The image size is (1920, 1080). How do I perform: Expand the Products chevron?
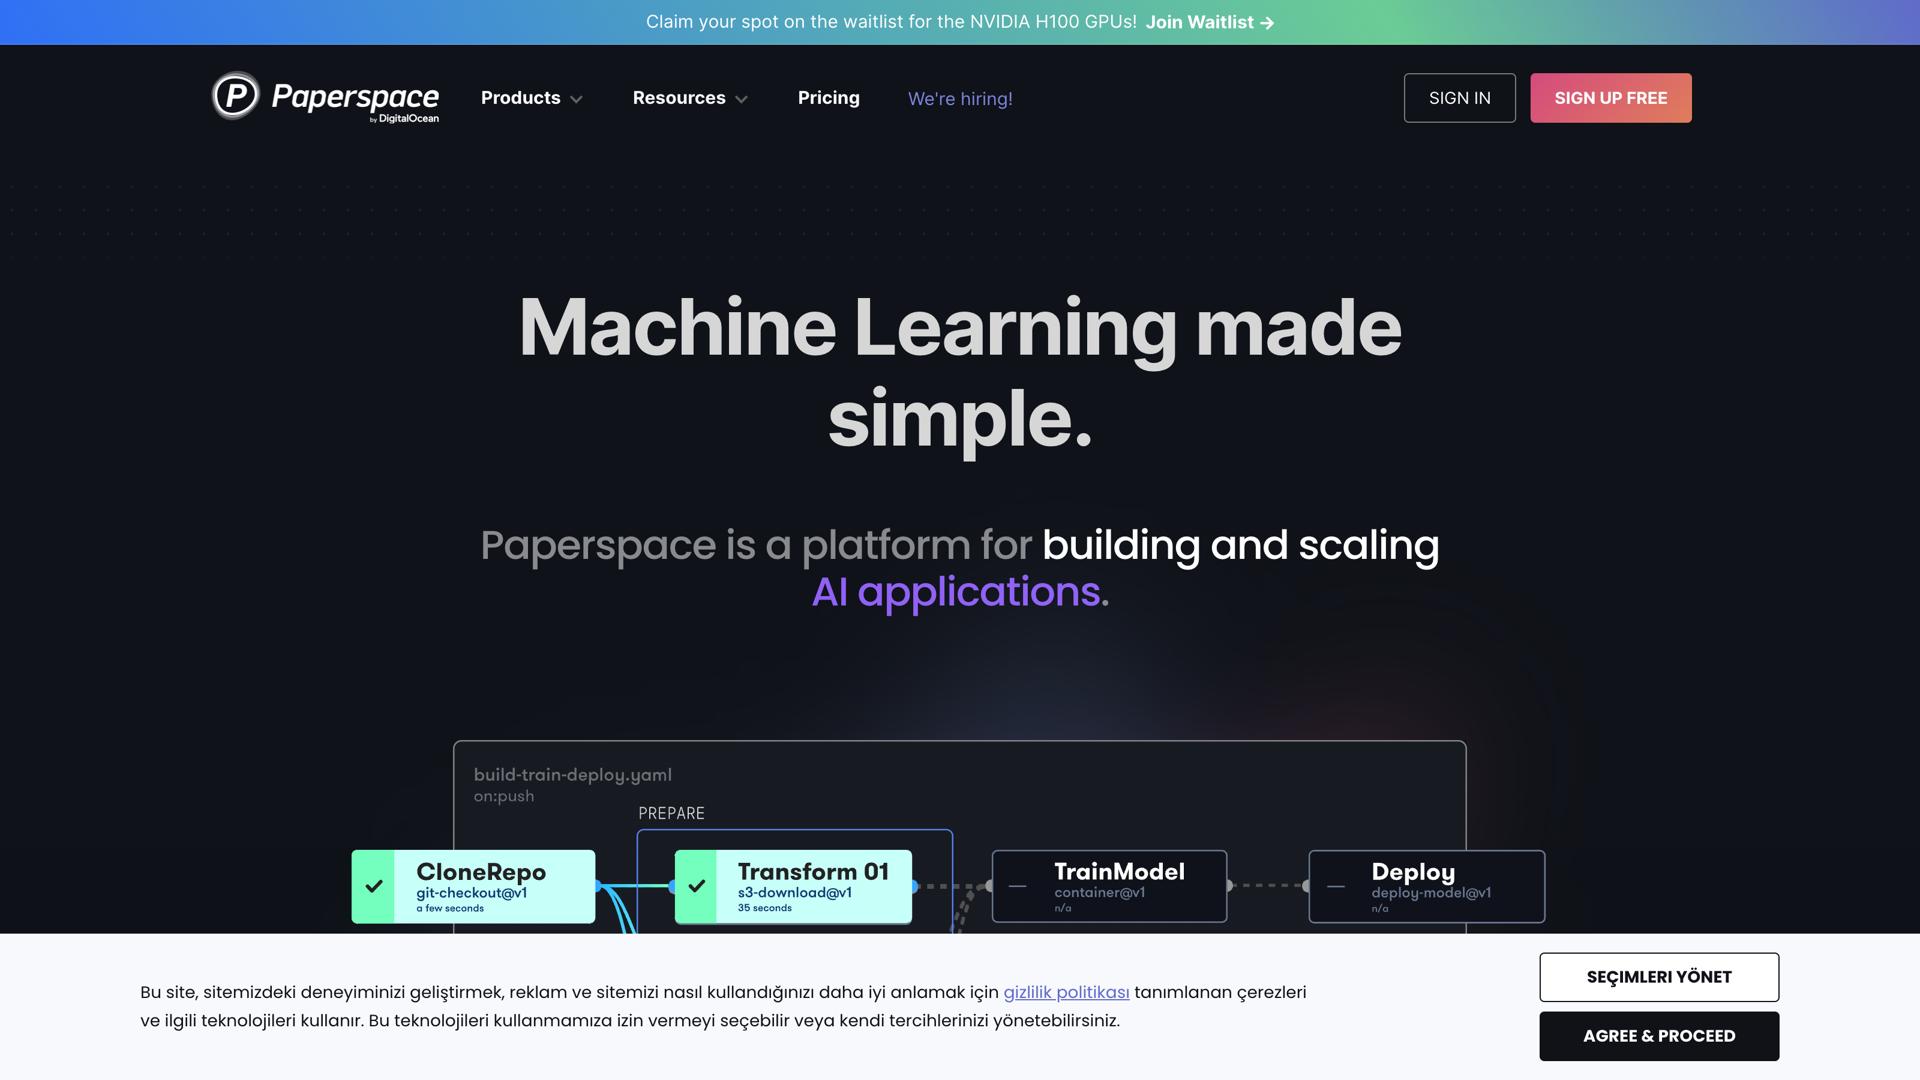point(576,99)
